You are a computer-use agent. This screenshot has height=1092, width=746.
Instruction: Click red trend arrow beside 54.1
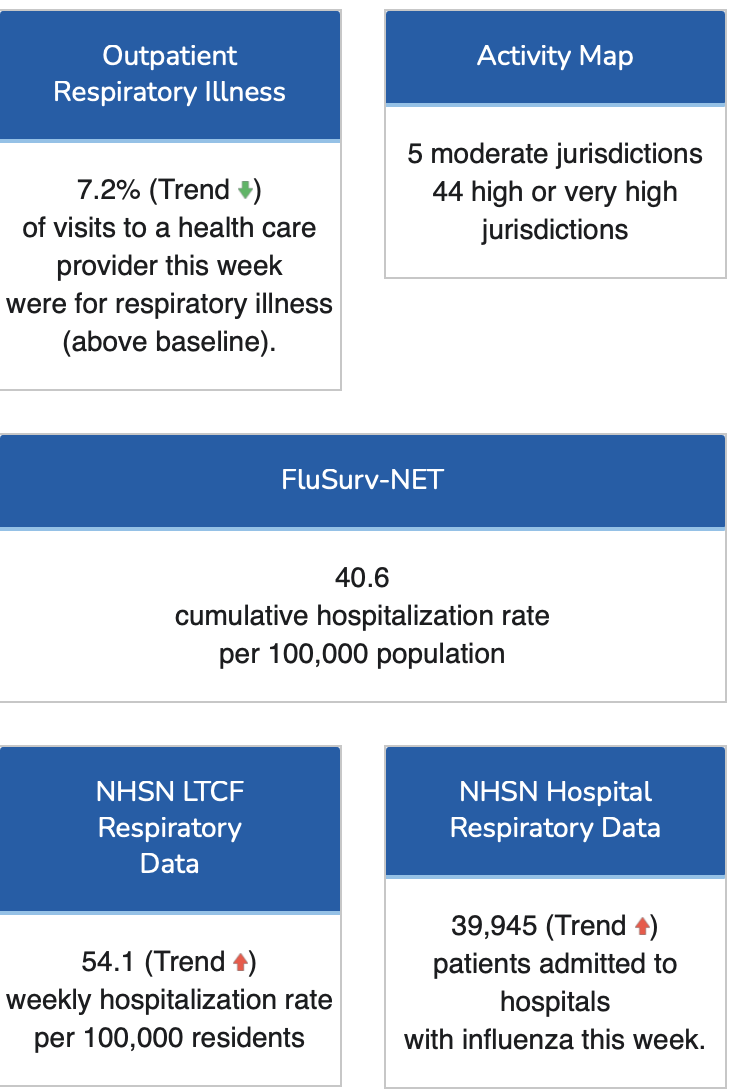coord(240,962)
